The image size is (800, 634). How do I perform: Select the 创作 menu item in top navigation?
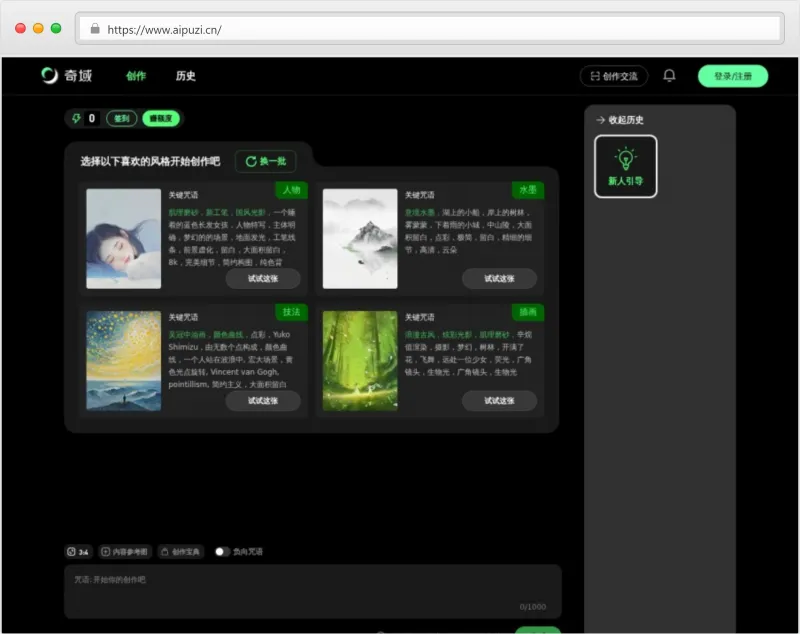coord(136,76)
